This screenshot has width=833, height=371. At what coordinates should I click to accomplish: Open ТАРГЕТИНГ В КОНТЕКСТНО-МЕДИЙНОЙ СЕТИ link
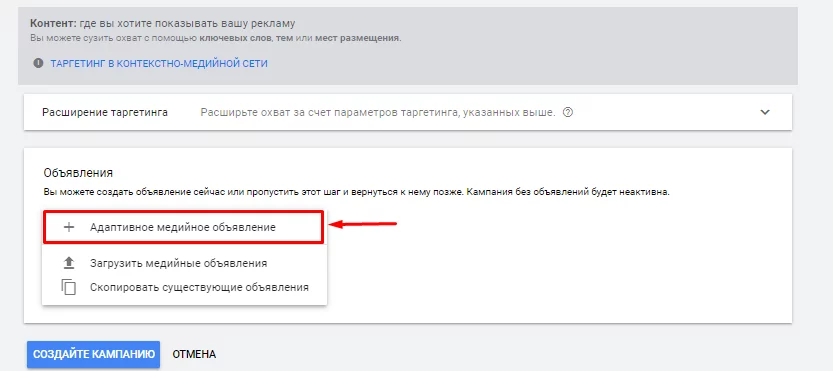[159, 63]
